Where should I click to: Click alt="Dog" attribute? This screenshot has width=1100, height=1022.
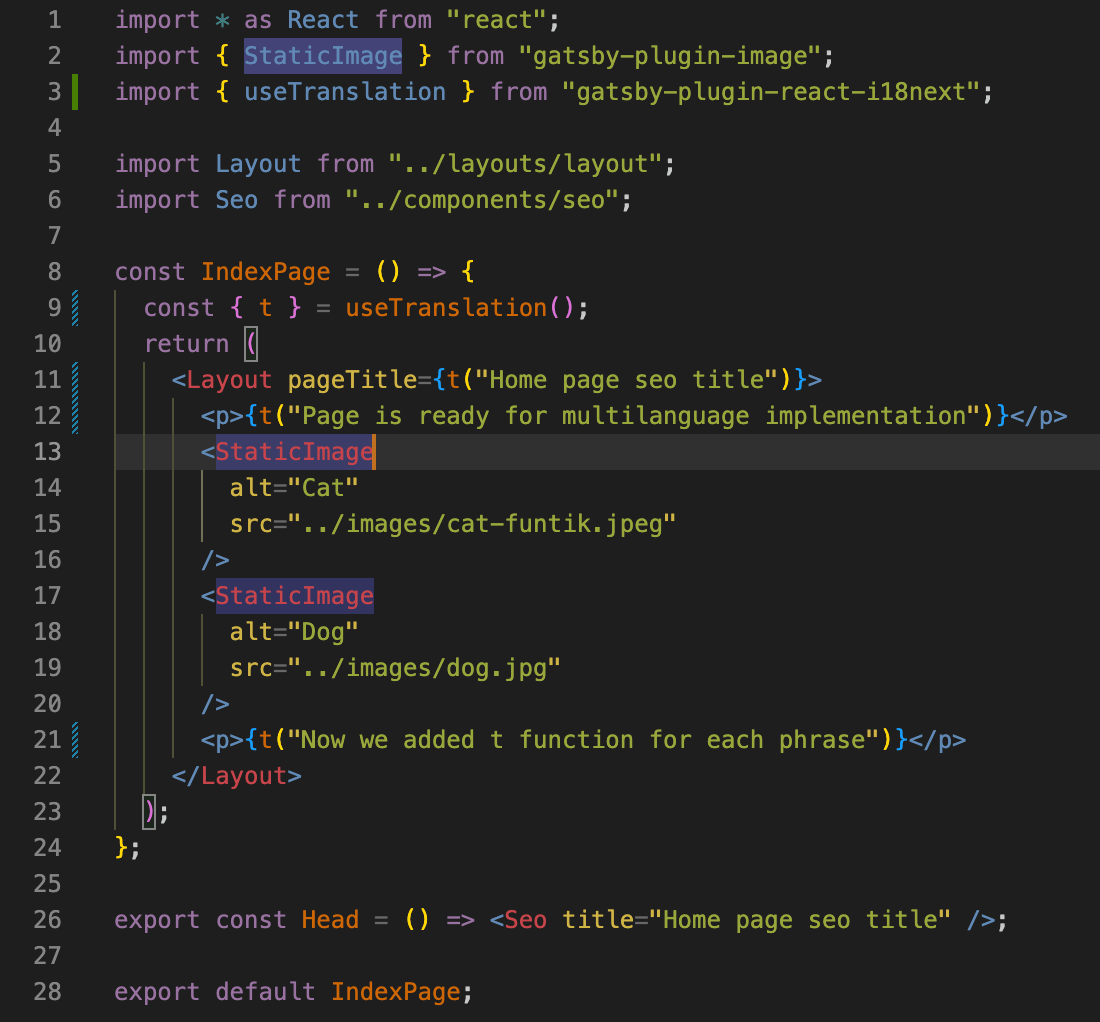(294, 632)
